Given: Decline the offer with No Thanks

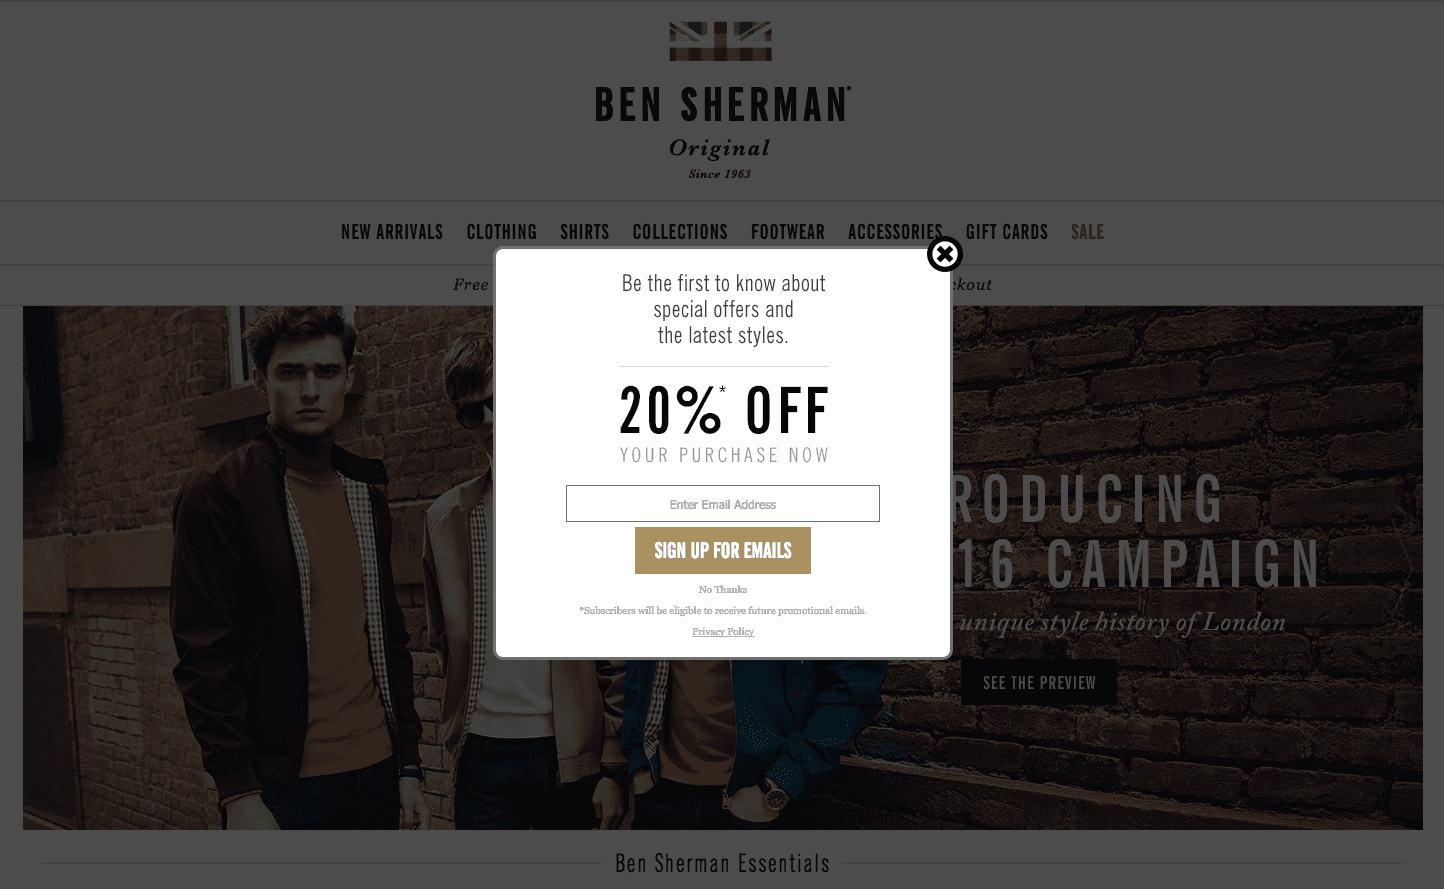Looking at the screenshot, I should [x=722, y=590].
